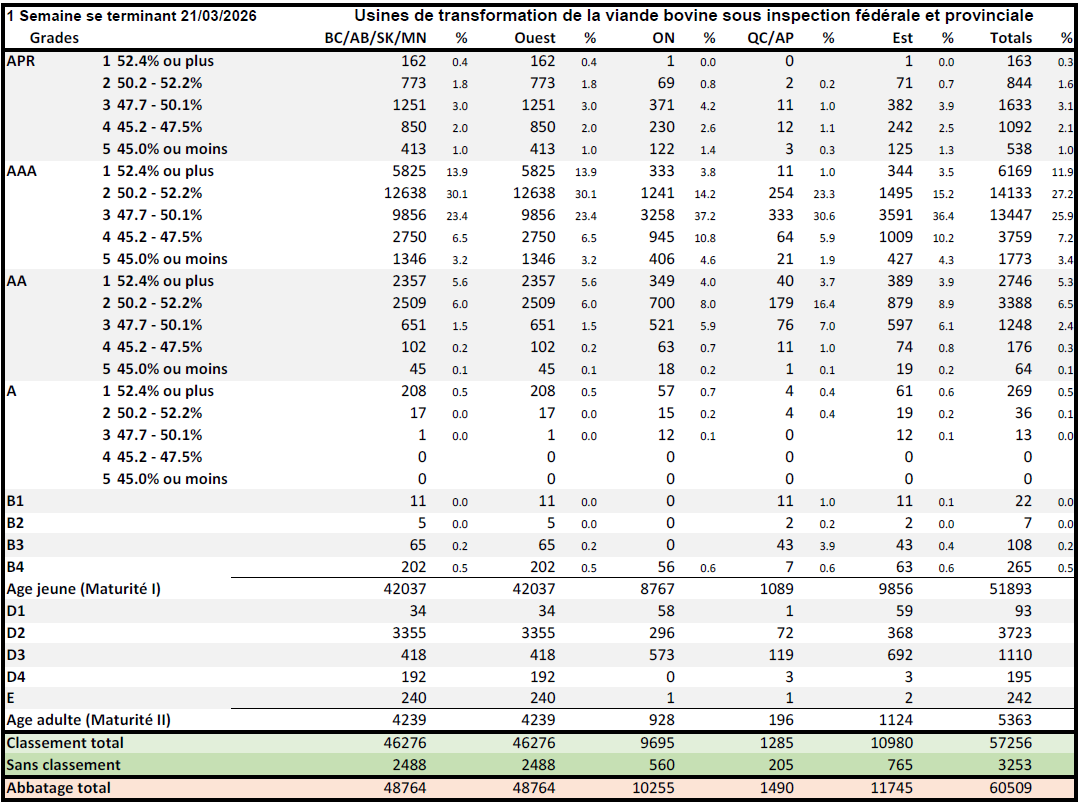Click the "B4" row label
This screenshot has width=1080, height=805.
pyautogui.click(x=17, y=567)
